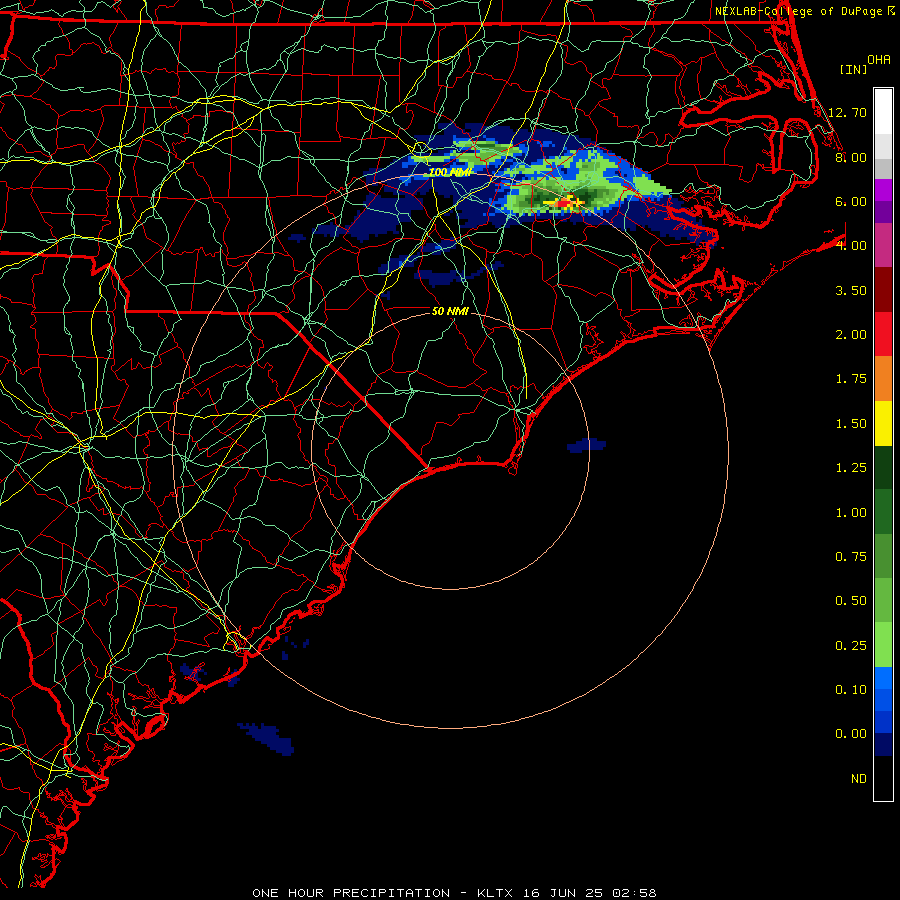
Task: Click the 1.00 legend value
Action: [851, 513]
